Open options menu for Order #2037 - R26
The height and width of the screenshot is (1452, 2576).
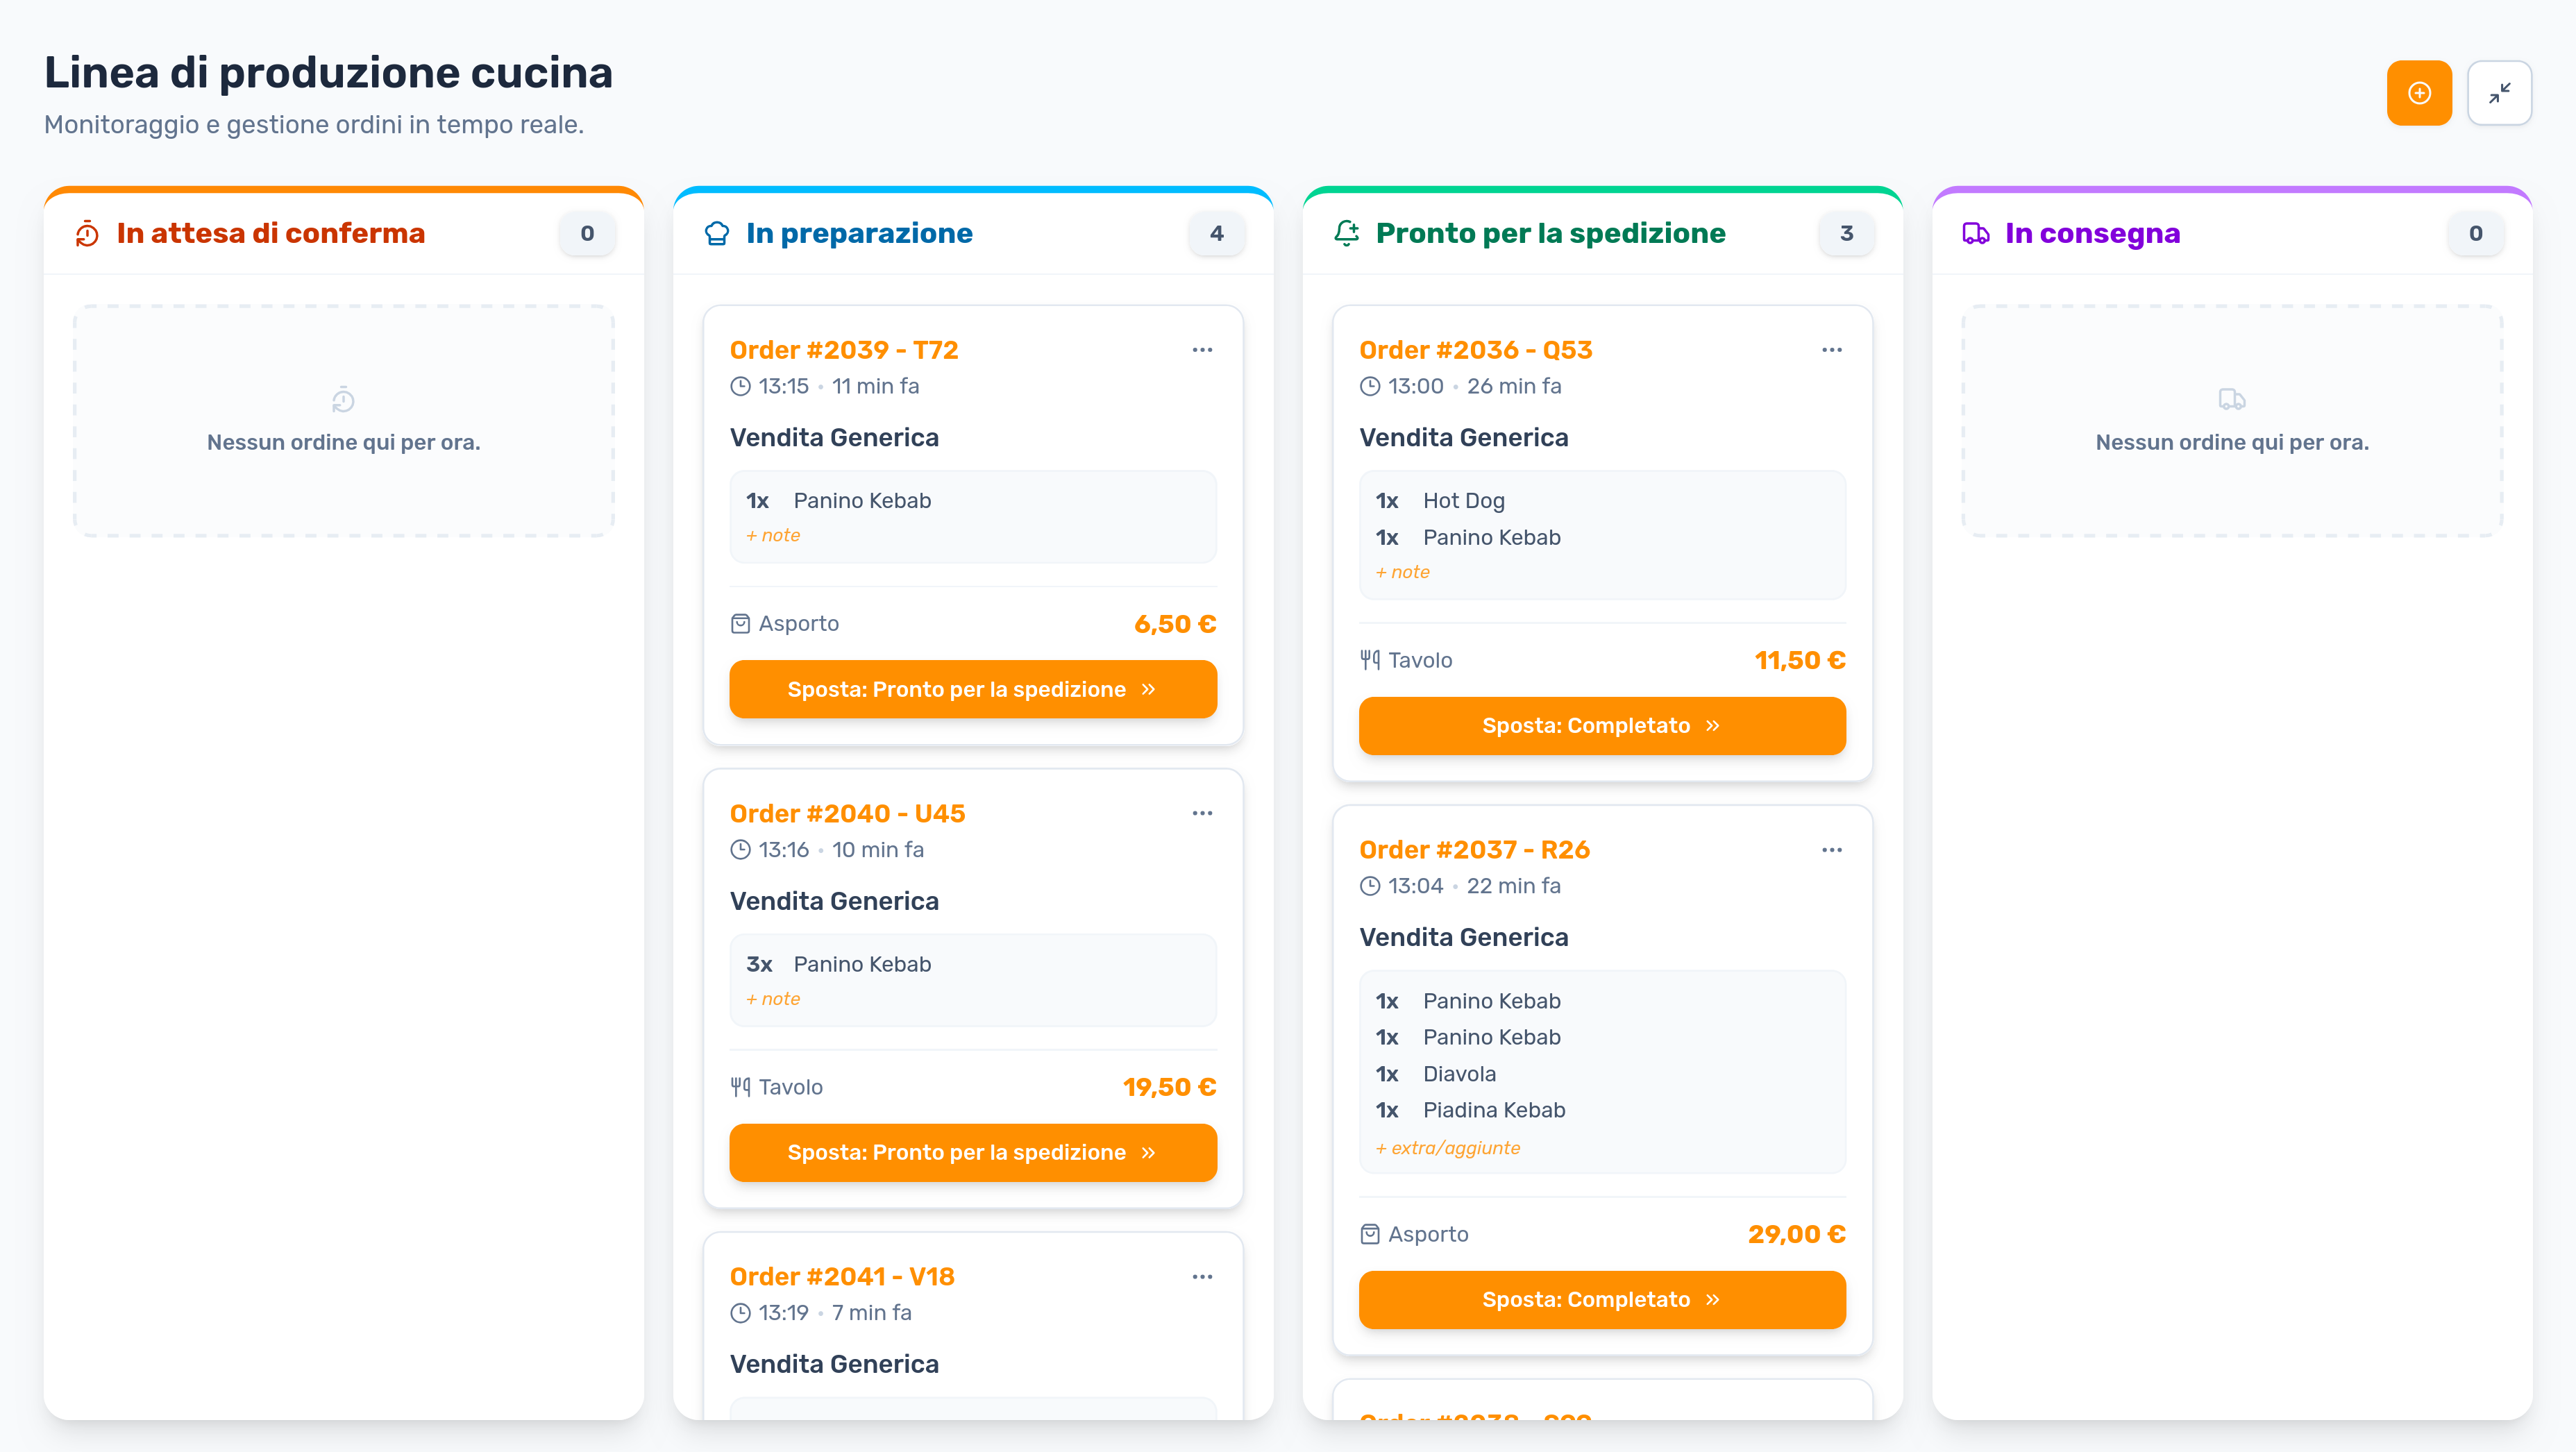coord(1831,850)
